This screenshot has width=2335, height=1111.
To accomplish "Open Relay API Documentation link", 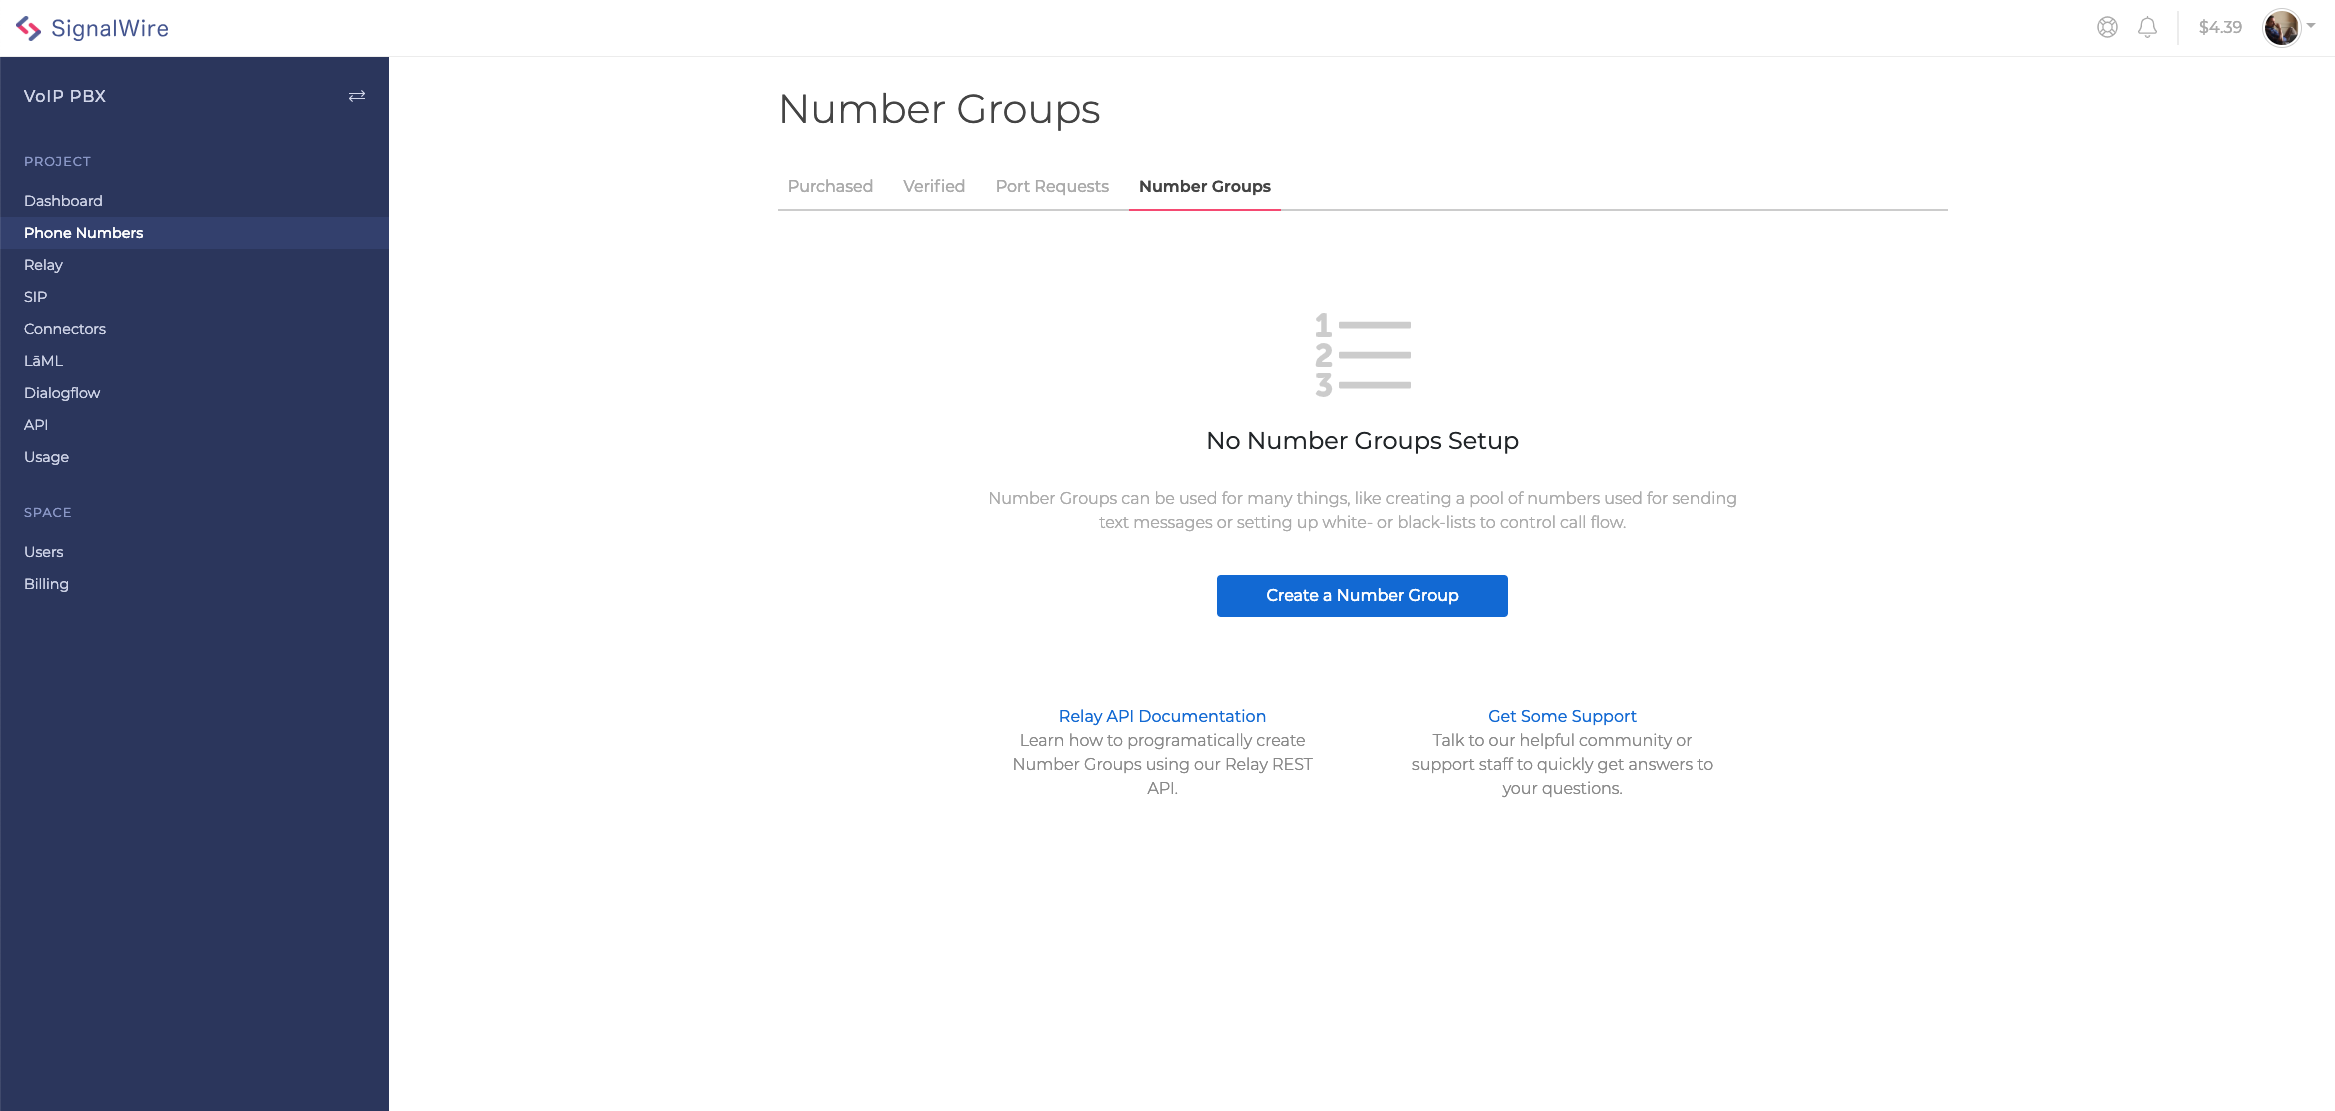I will click(x=1162, y=716).
